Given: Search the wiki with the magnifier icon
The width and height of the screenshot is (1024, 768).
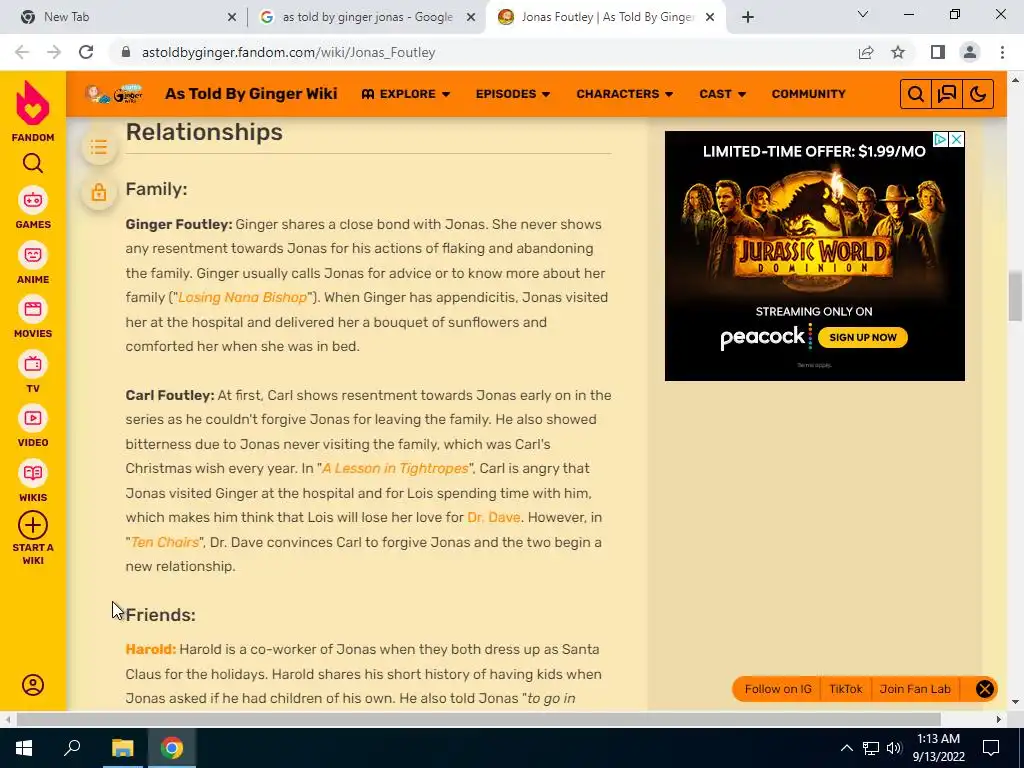Looking at the screenshot, I should 916,94.
